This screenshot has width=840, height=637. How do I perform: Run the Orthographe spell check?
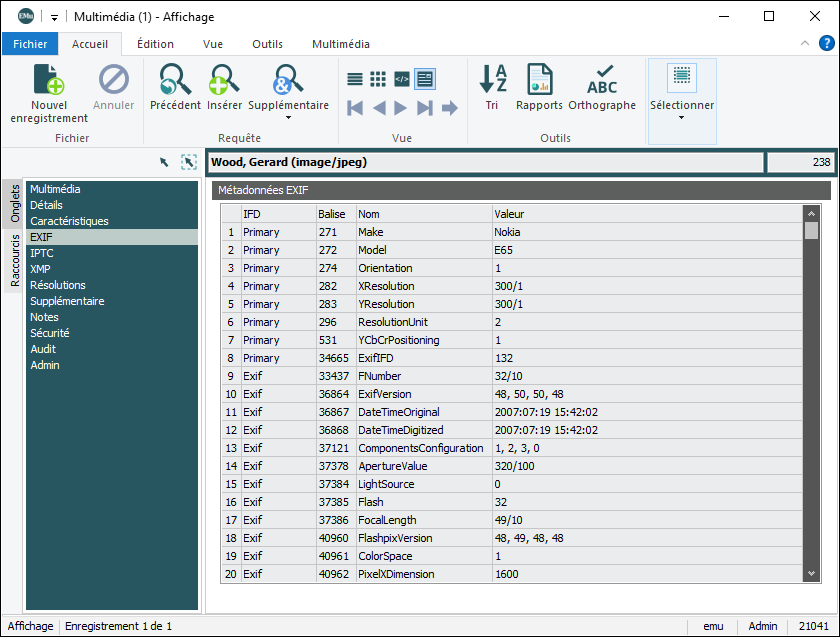(x=602, y=80)
